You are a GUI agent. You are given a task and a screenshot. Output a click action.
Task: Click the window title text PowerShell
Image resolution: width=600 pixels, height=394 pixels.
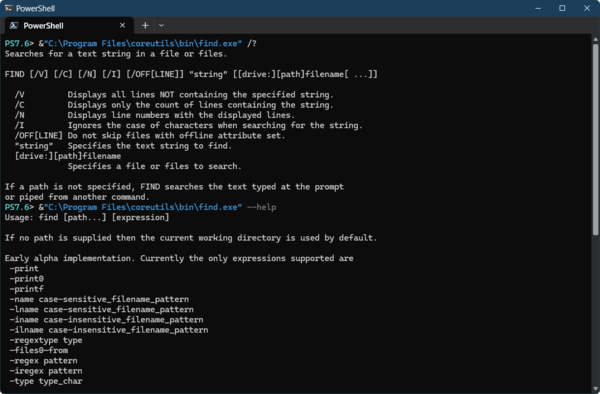click(x=36, y=8)
